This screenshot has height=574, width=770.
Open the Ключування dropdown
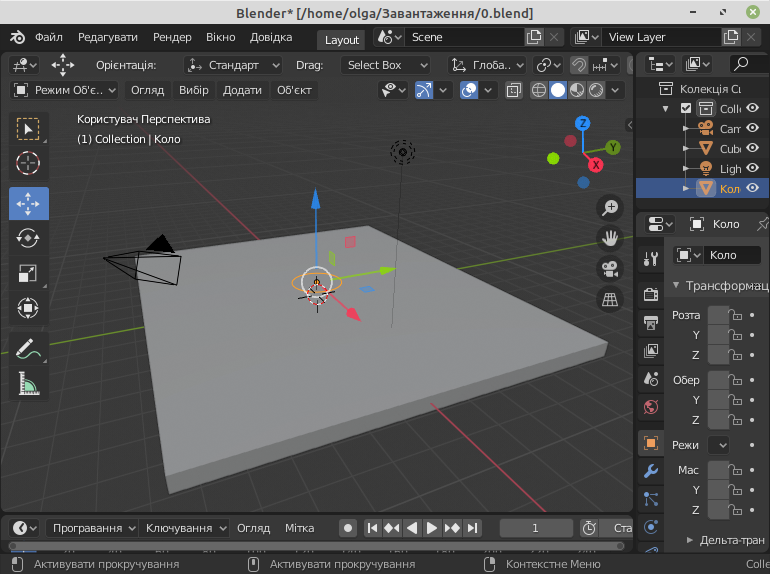(184, 528)
